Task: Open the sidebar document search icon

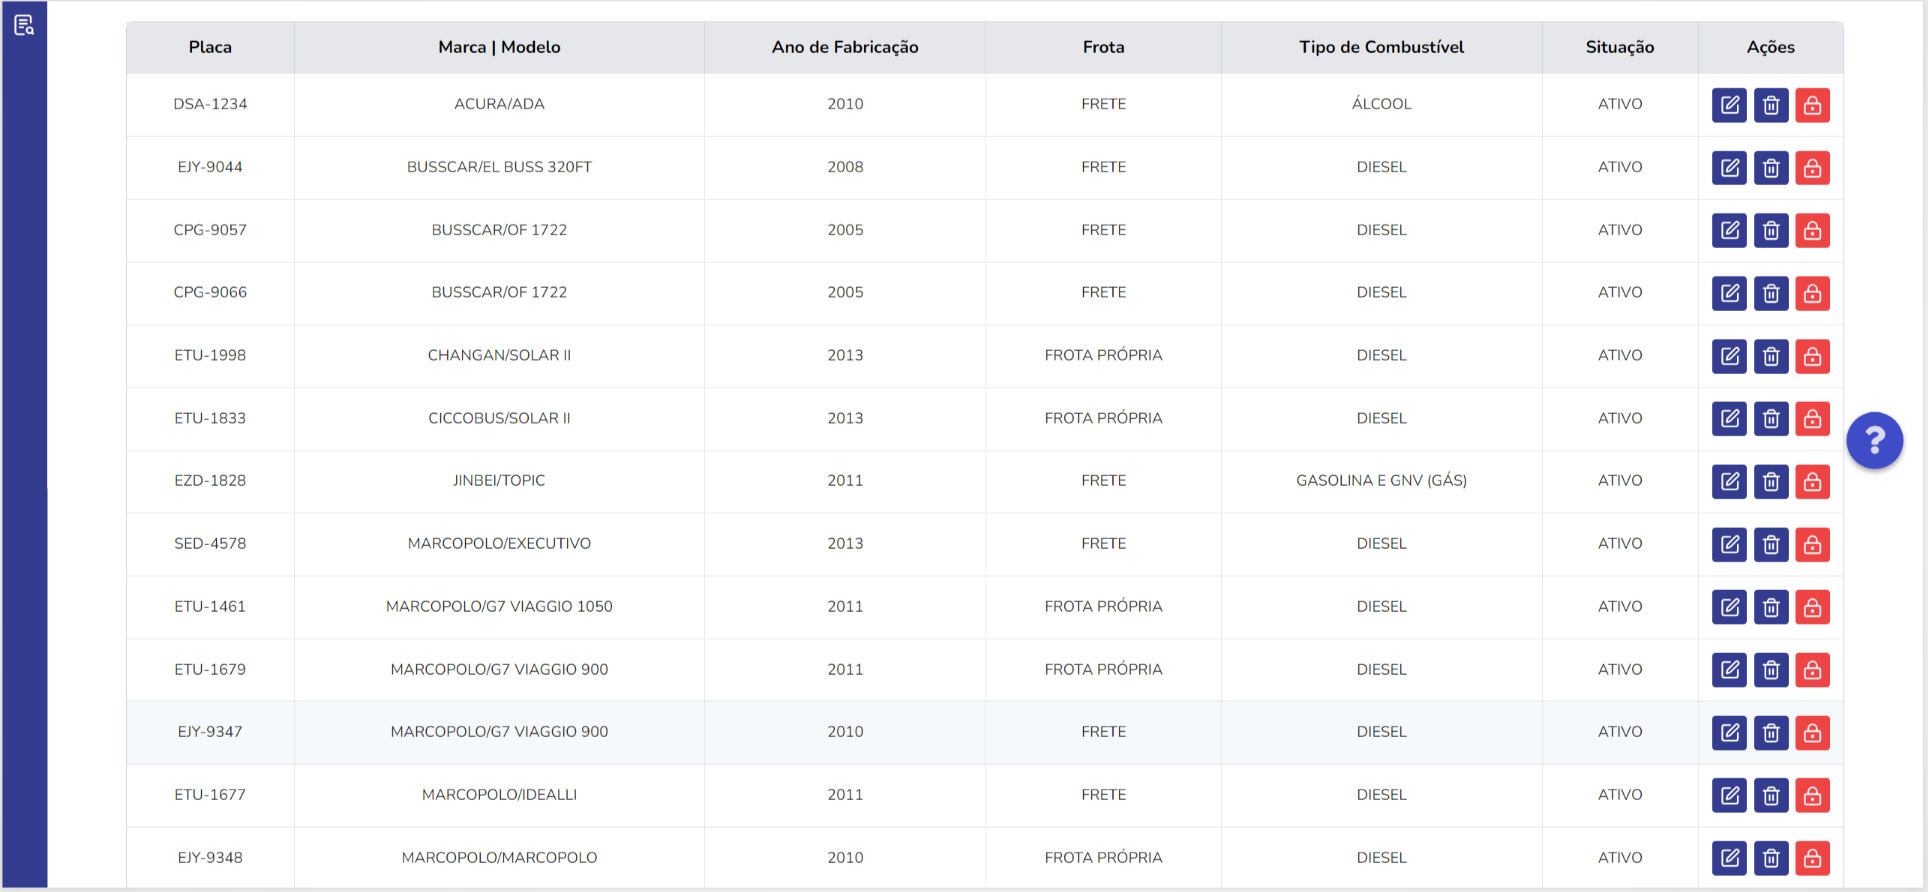Action: pyautogui.click(x=24, y=25)
